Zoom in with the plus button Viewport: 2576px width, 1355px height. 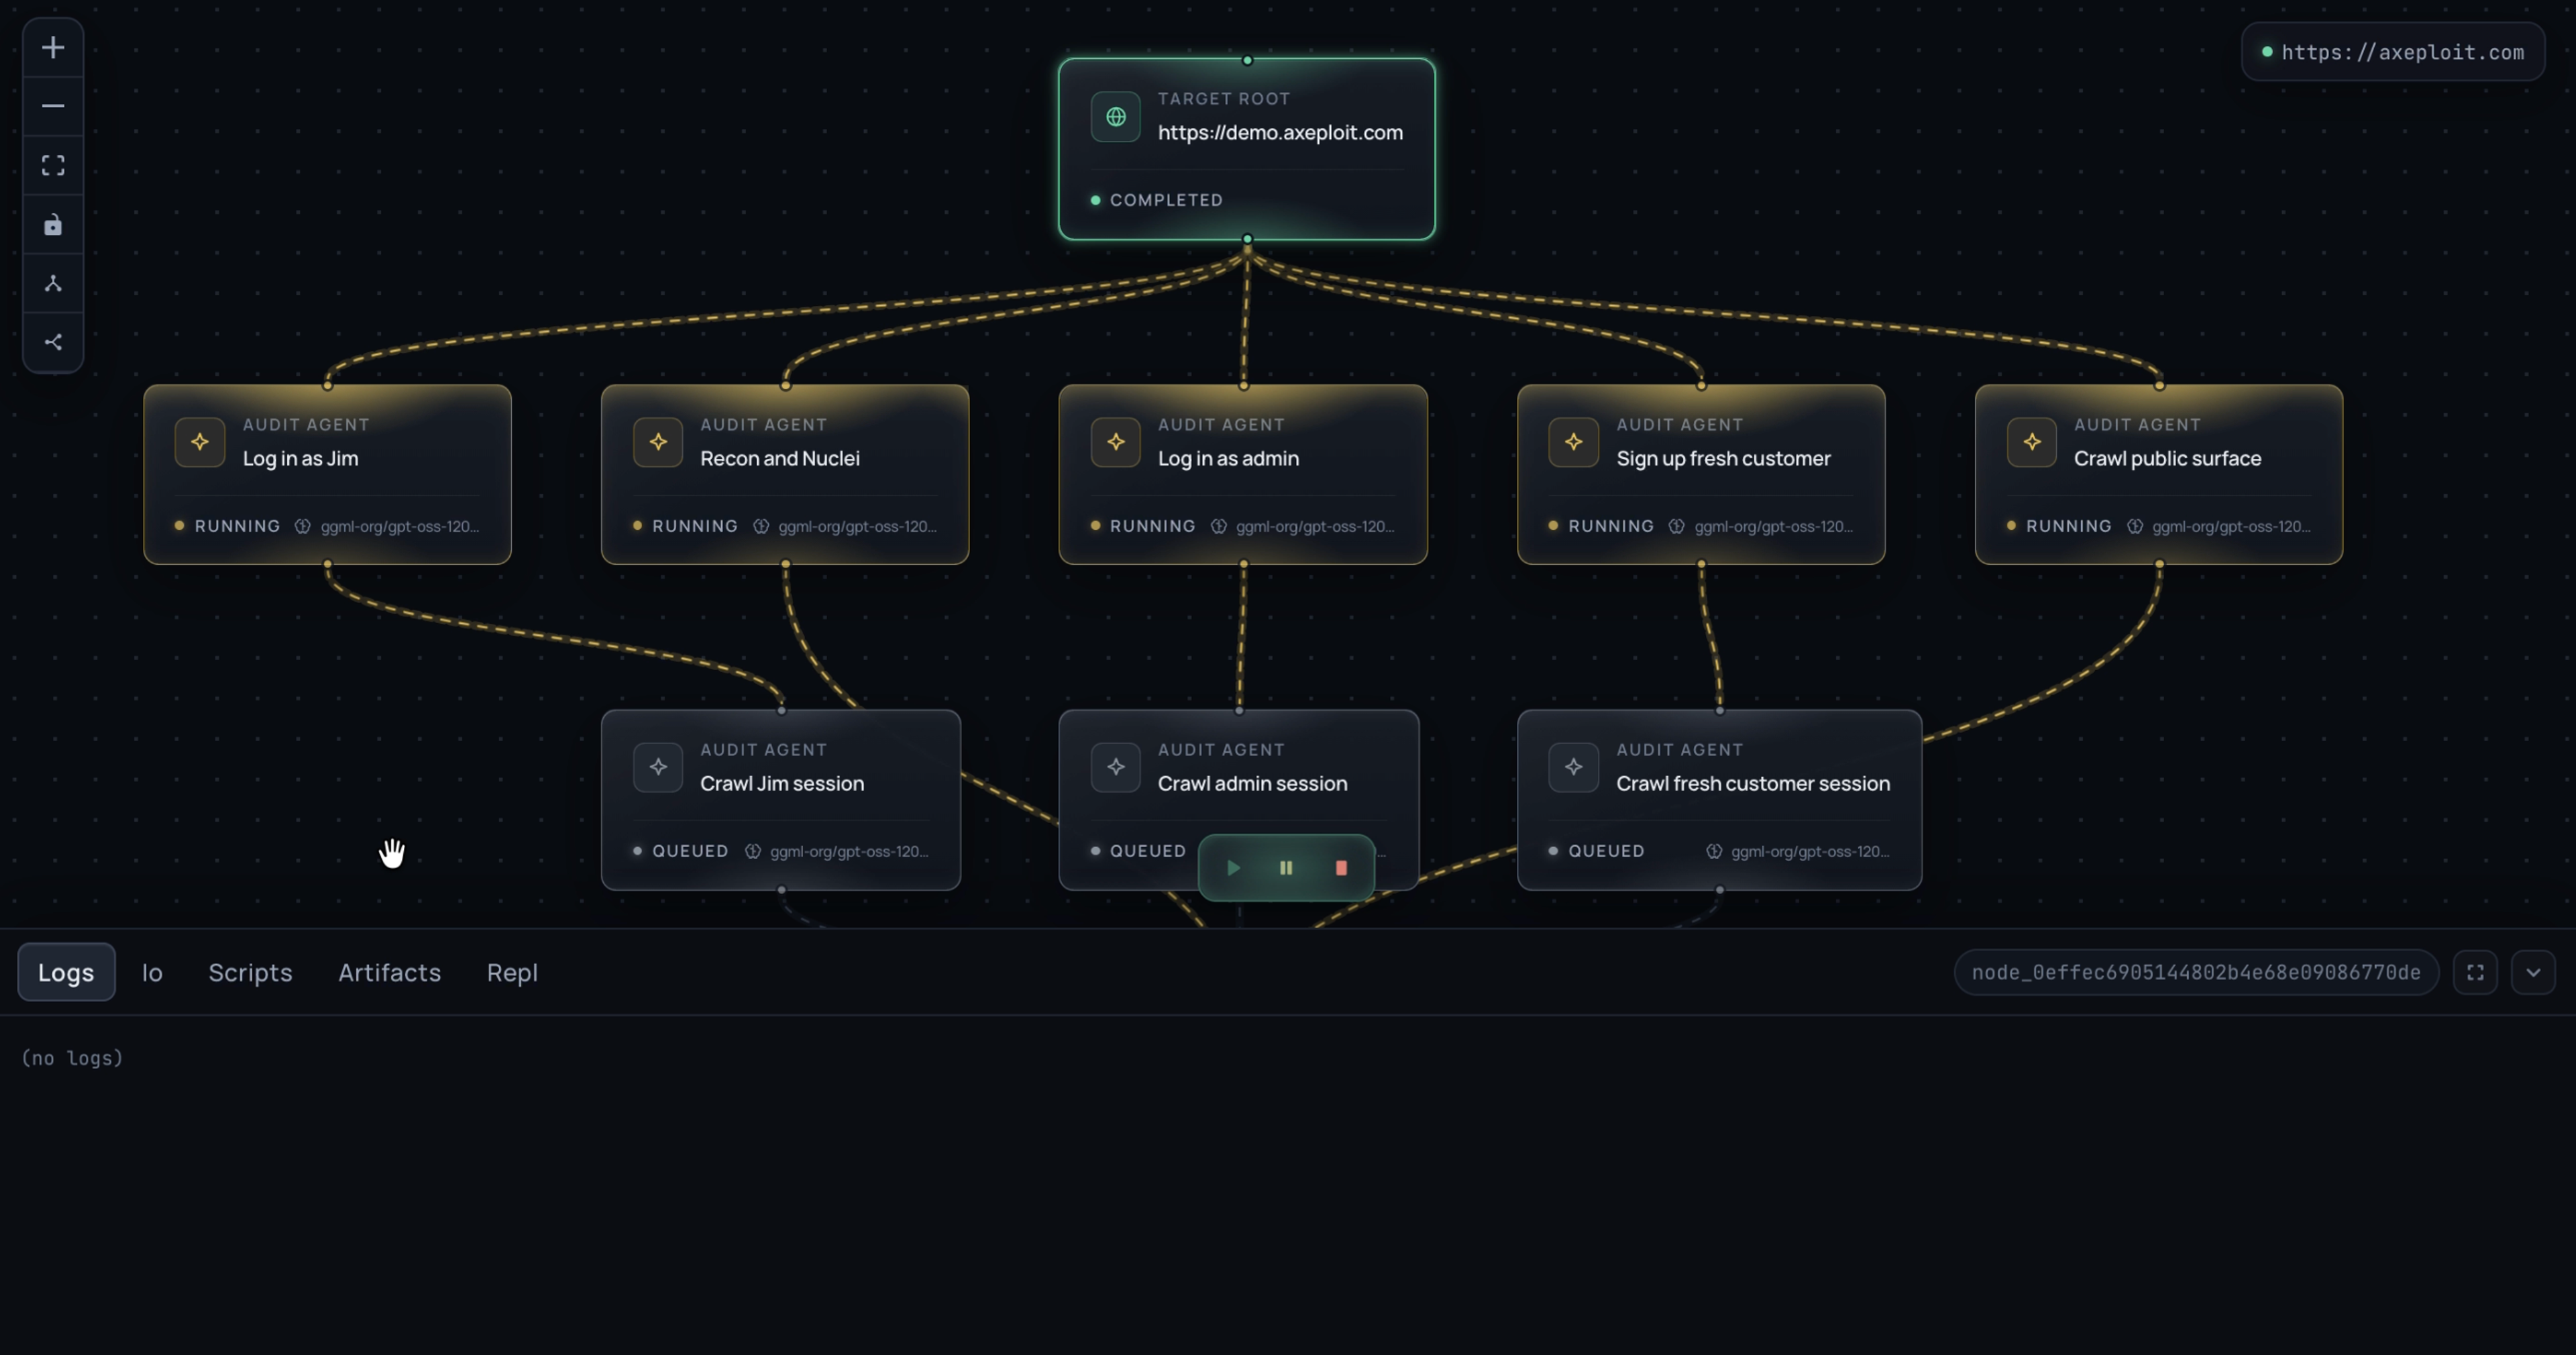[x=53, y=47]
